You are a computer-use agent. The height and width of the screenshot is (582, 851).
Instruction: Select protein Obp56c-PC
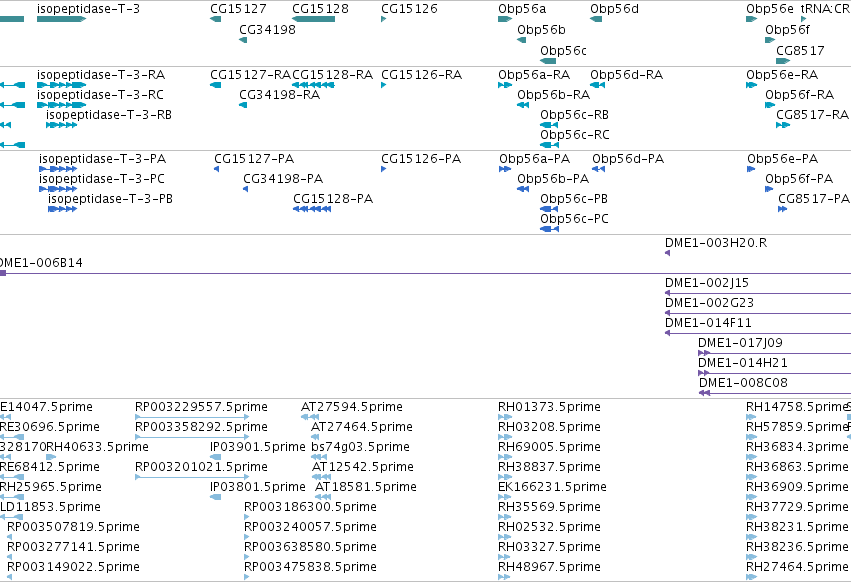(x=574, y=219)
